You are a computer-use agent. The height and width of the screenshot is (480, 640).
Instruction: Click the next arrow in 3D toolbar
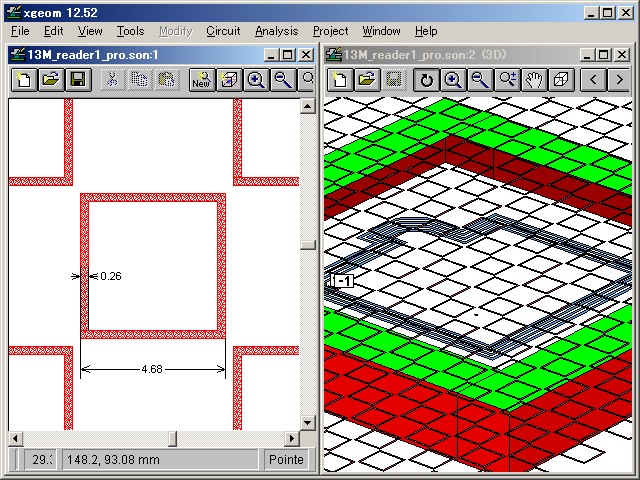pos(620,79)
